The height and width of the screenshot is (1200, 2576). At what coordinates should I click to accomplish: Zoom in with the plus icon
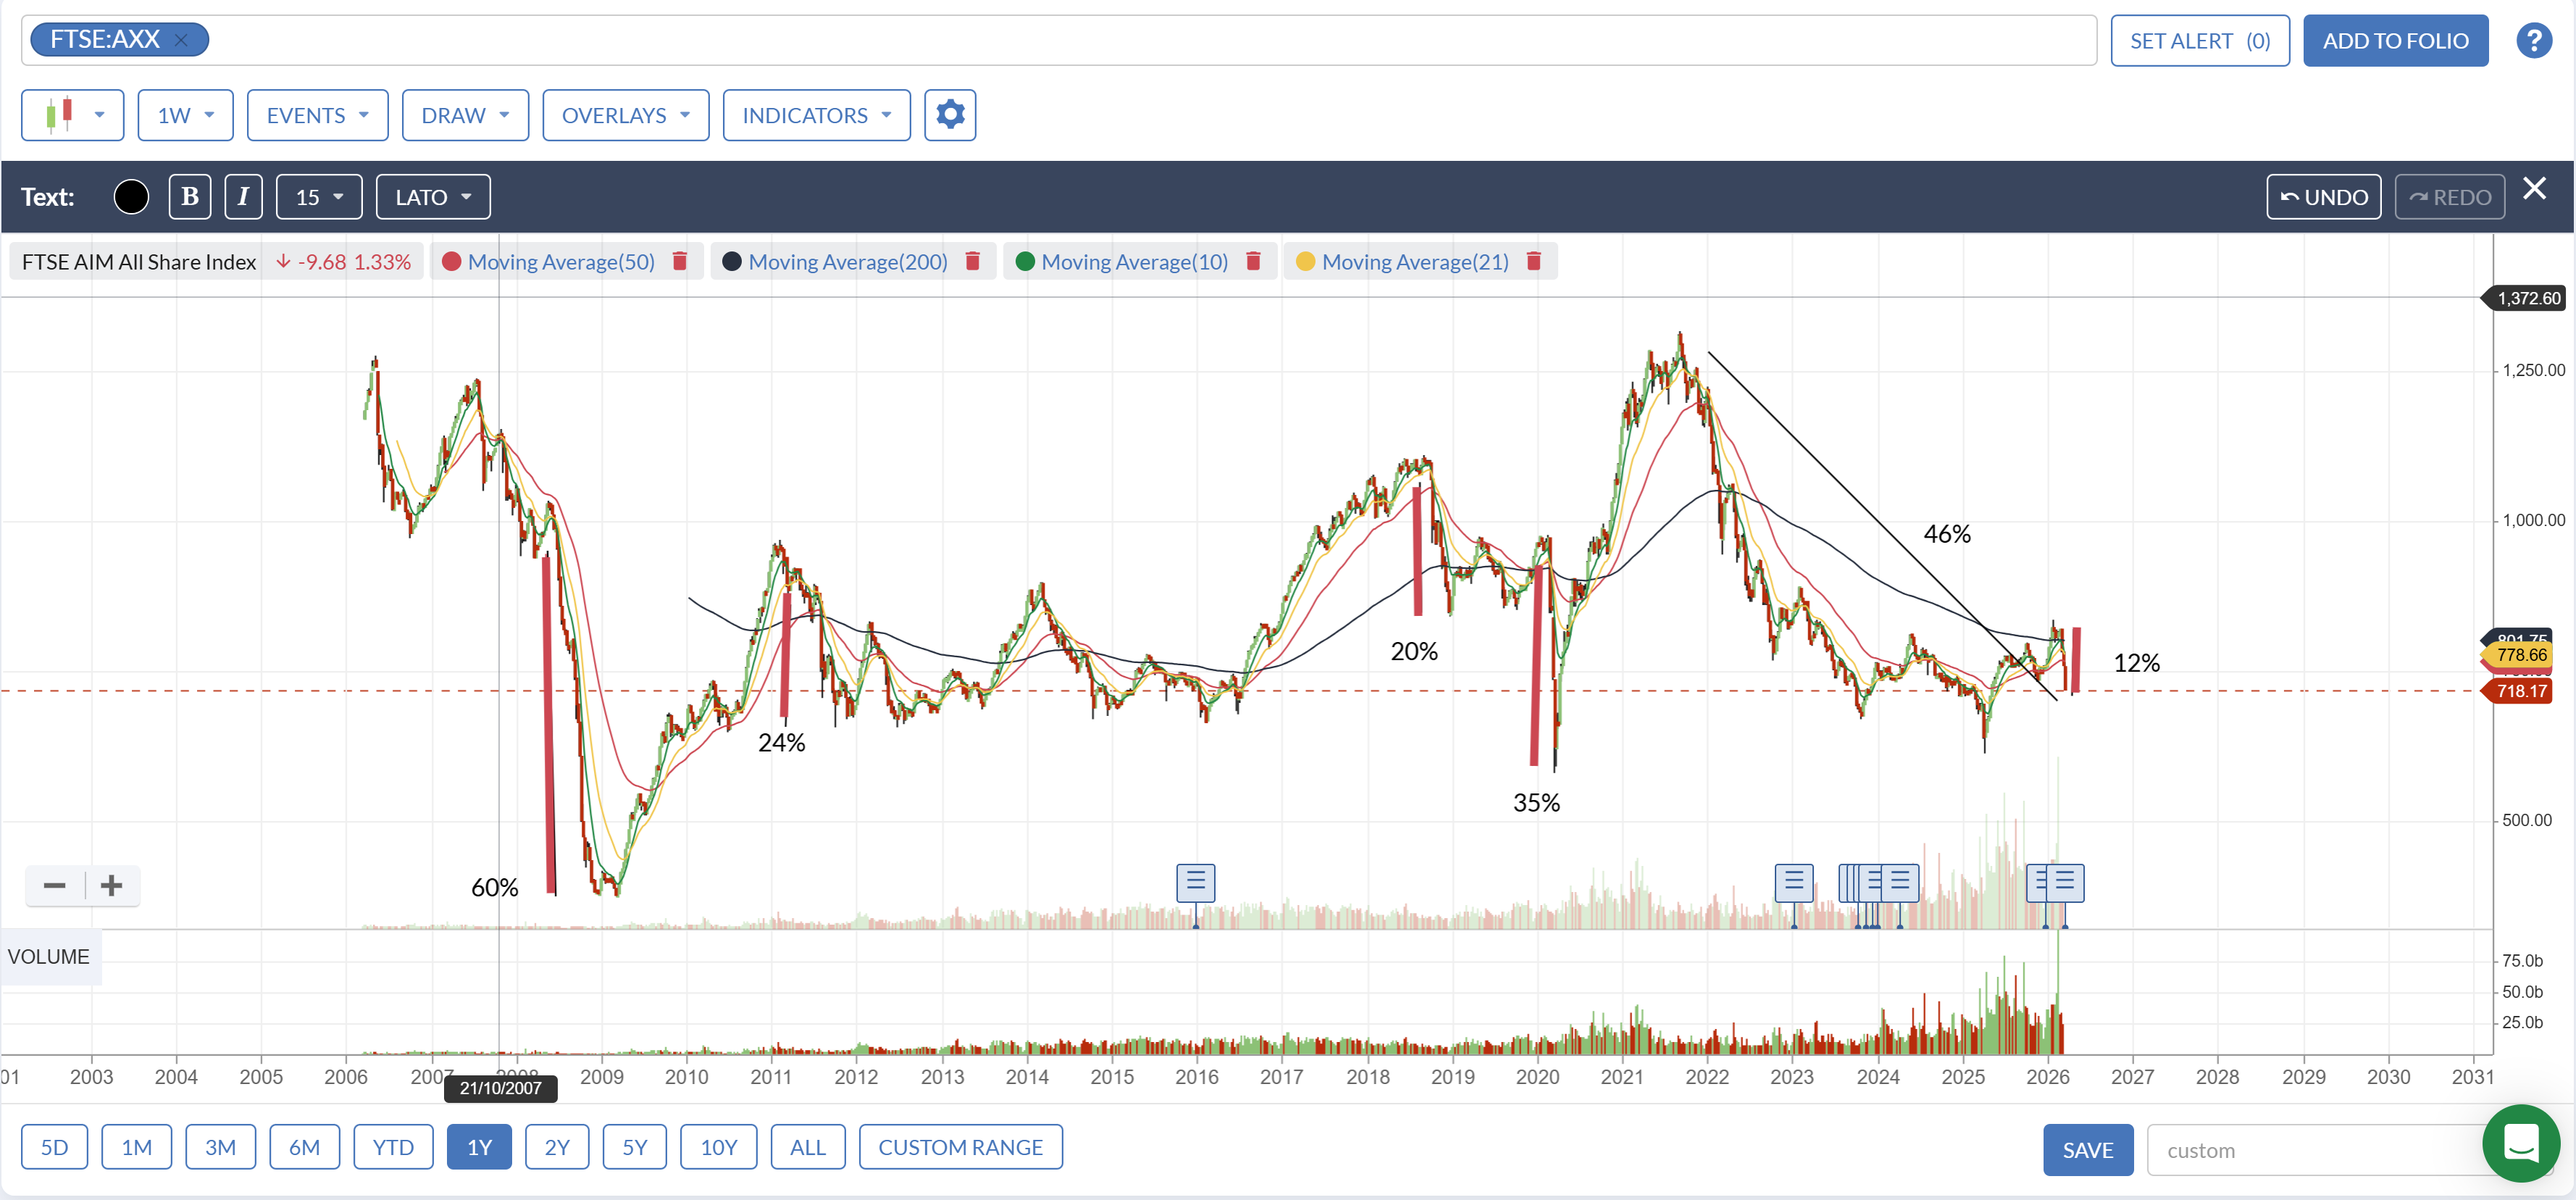click(x=112, y=885)
